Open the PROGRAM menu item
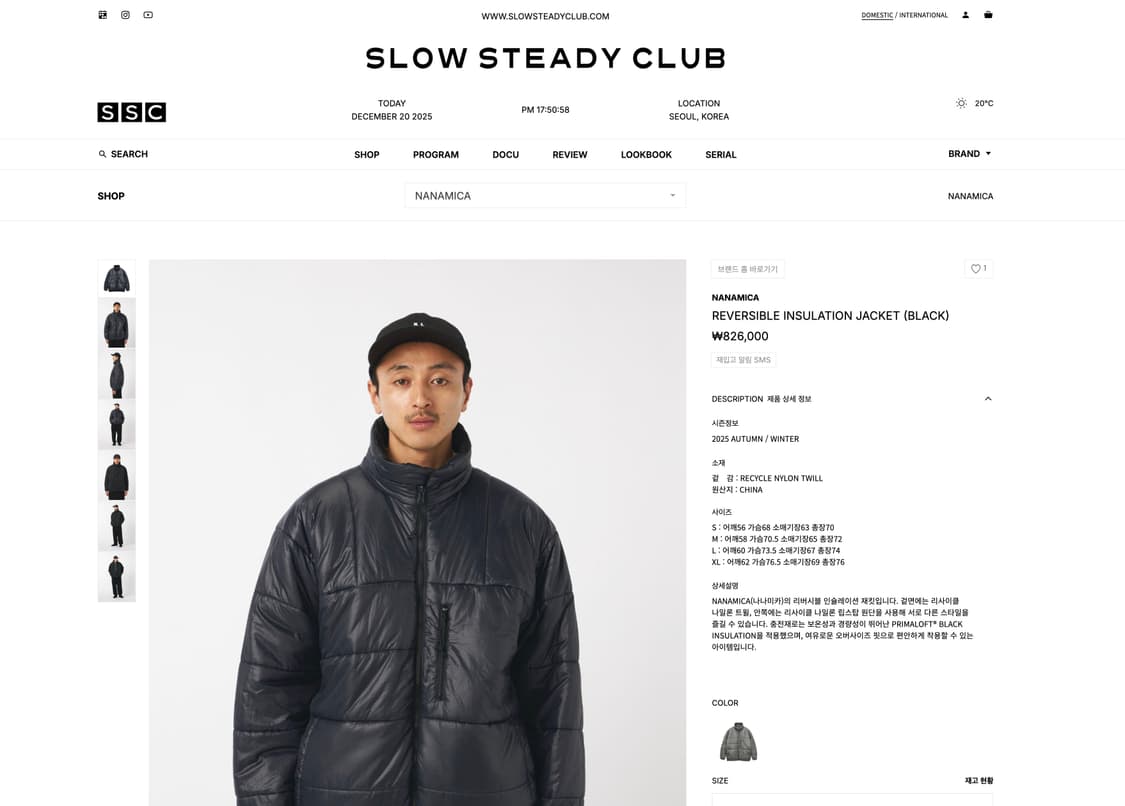This screenshot has width=1125, height=806. tap(436, 155)
